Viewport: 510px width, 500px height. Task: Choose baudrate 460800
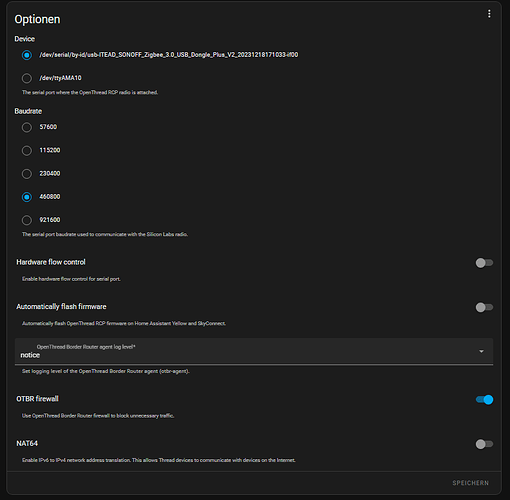[x=27, y=197]
